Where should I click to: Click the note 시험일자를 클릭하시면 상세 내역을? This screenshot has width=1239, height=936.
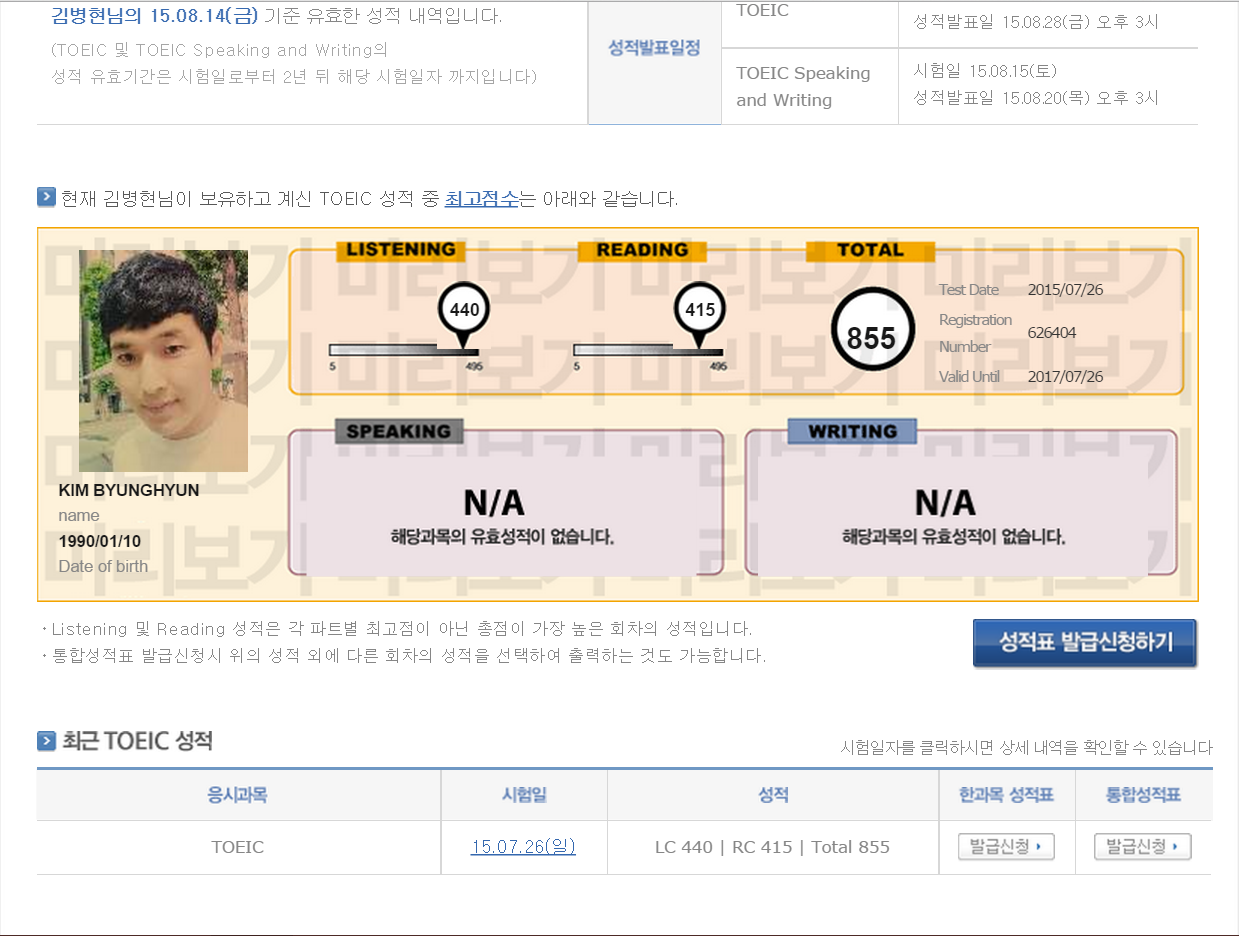coord(1027,747)
